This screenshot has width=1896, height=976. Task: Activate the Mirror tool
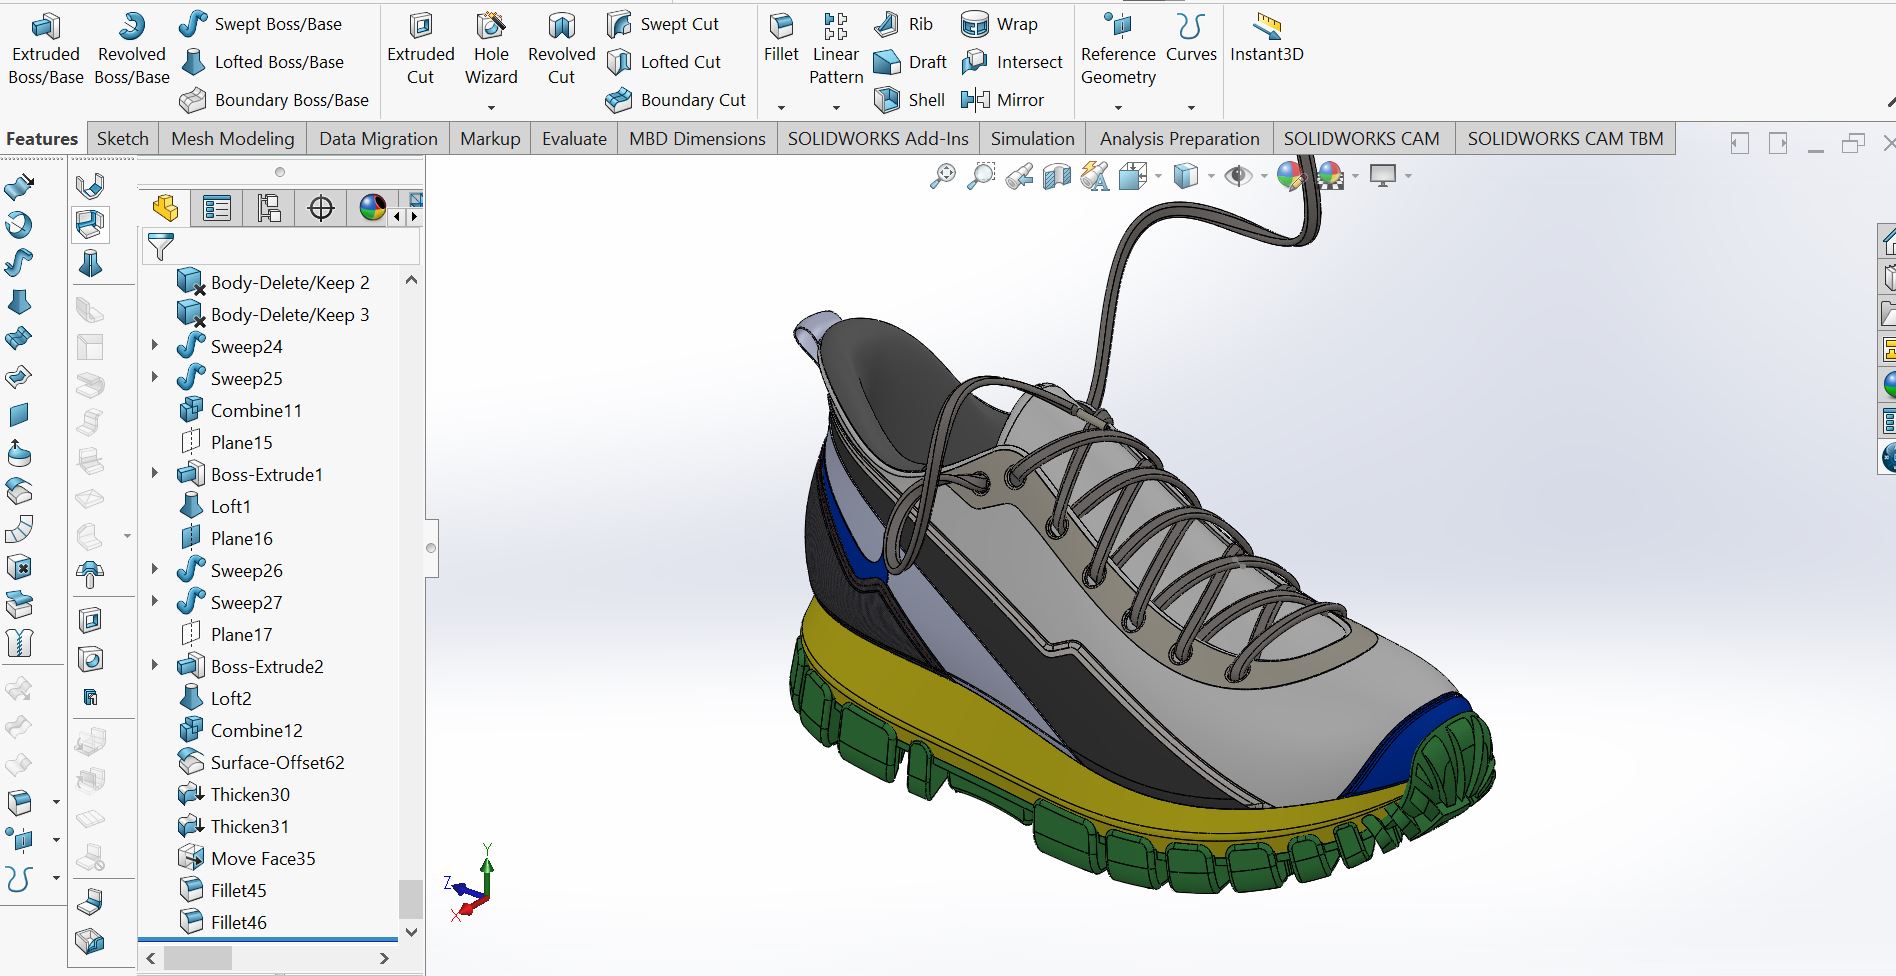pyautogui.click(x=1002, y=100)
